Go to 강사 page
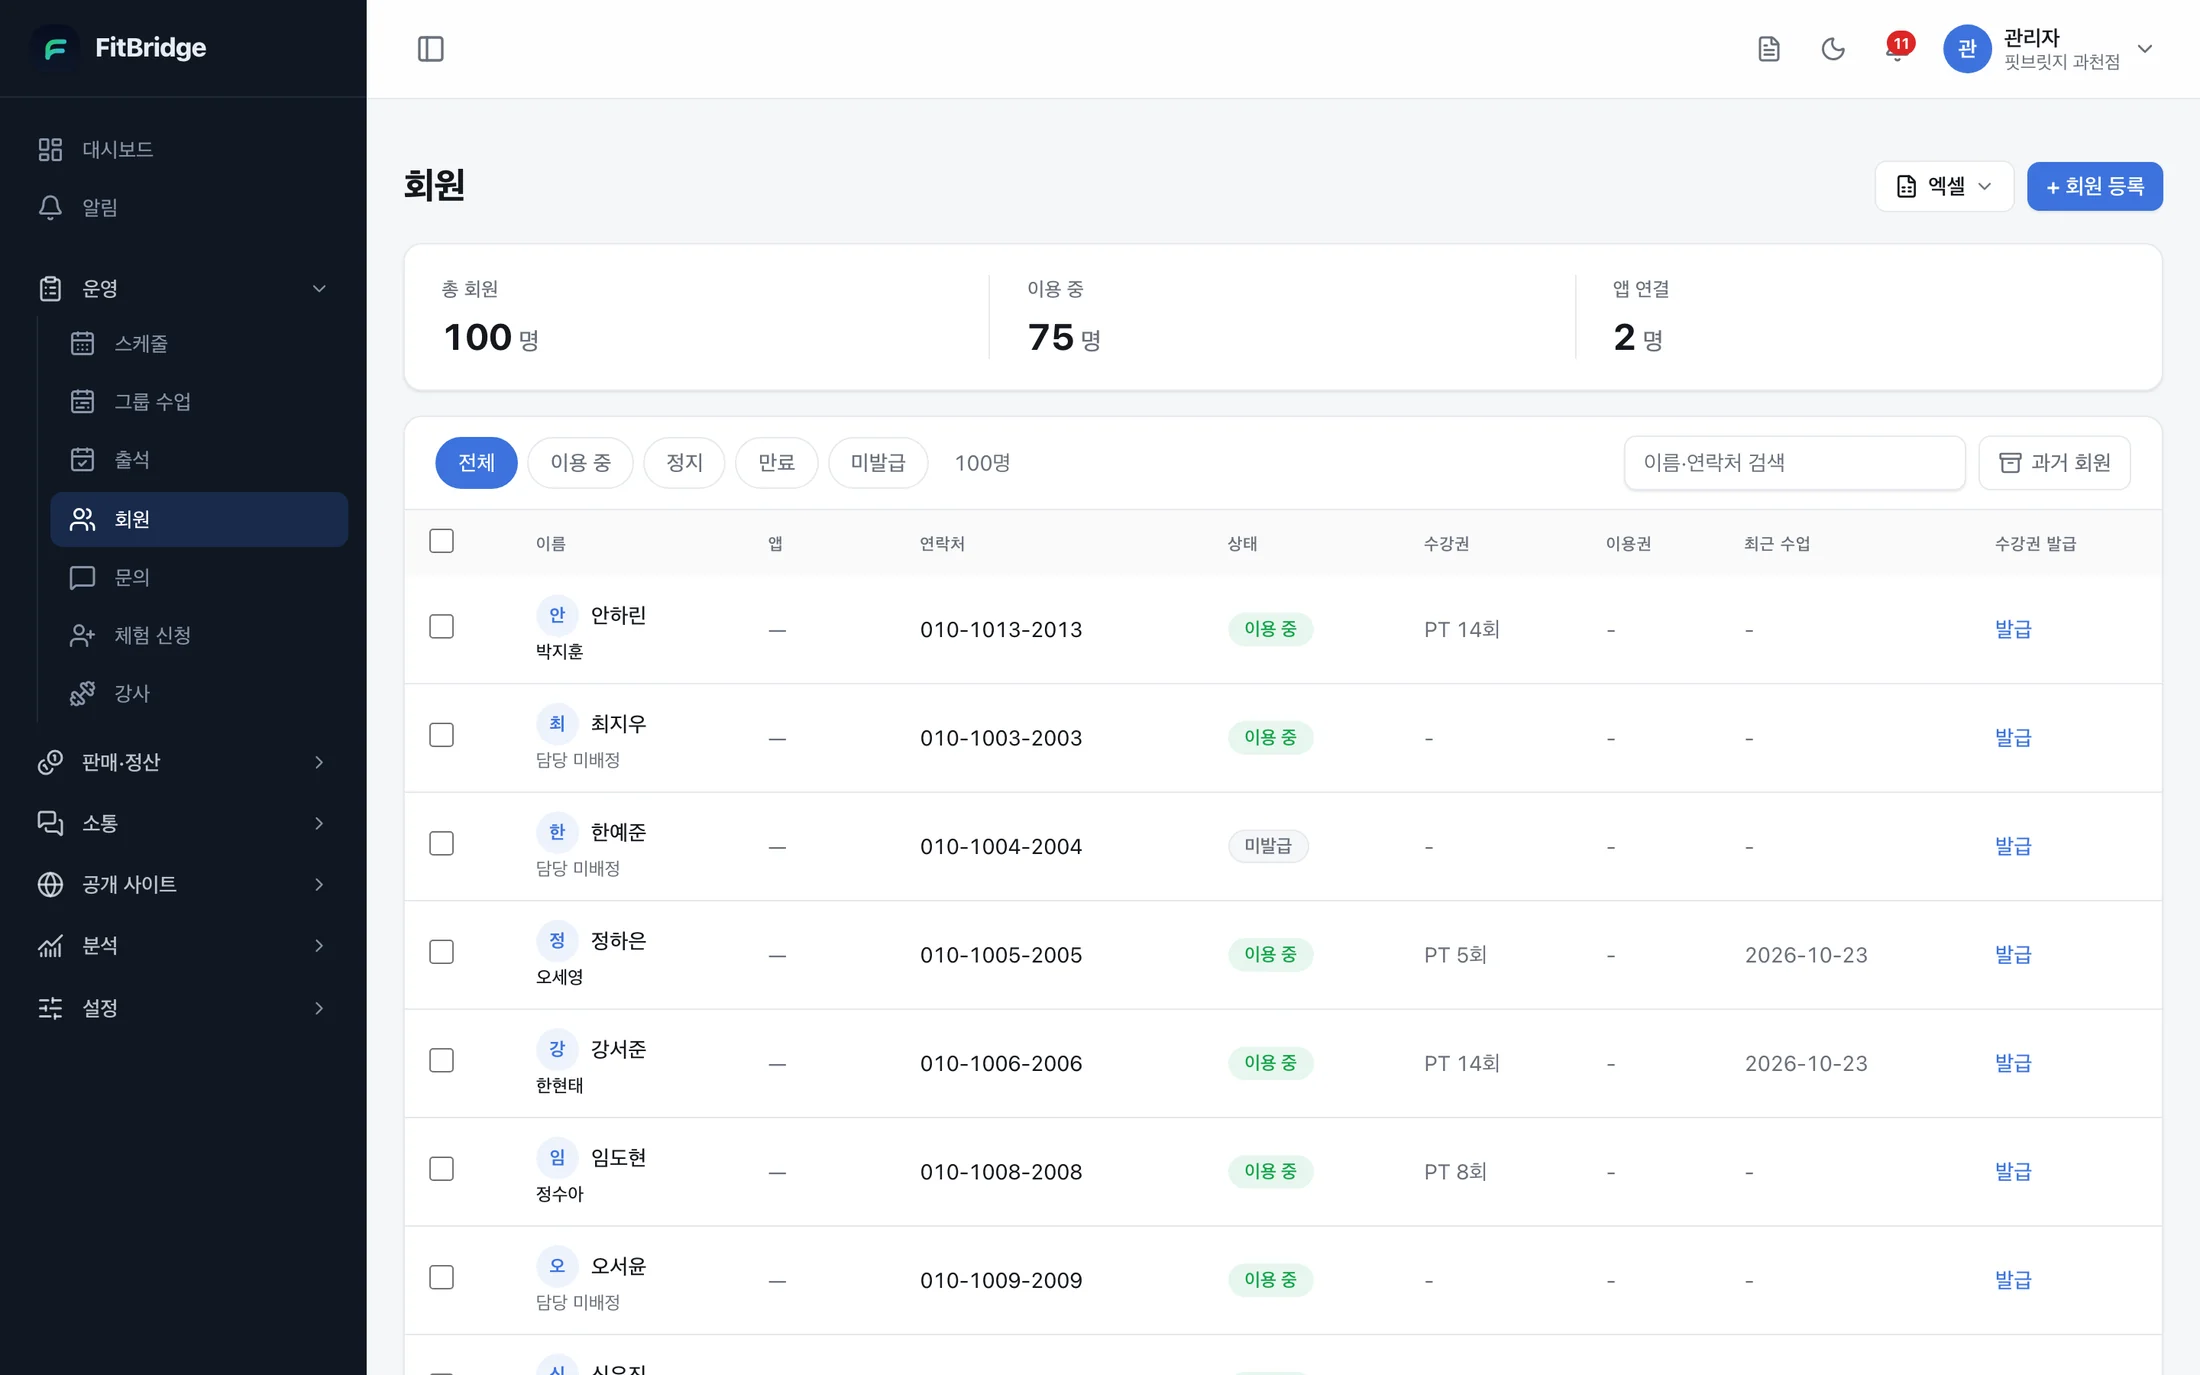This screenshot has width=2200, height=1375. click(199, 693)
